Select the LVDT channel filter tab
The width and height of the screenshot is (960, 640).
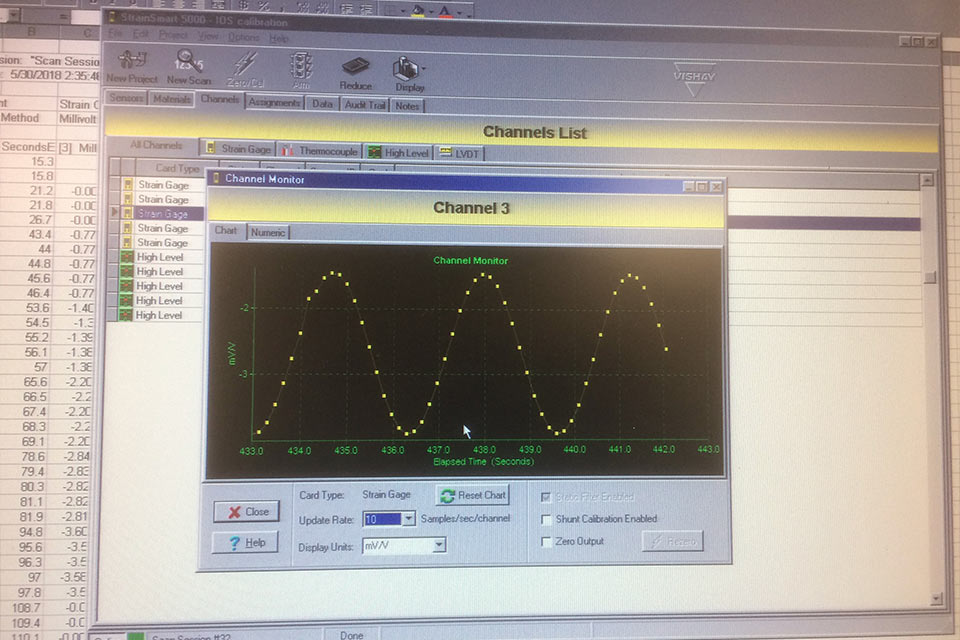[461, 152]
